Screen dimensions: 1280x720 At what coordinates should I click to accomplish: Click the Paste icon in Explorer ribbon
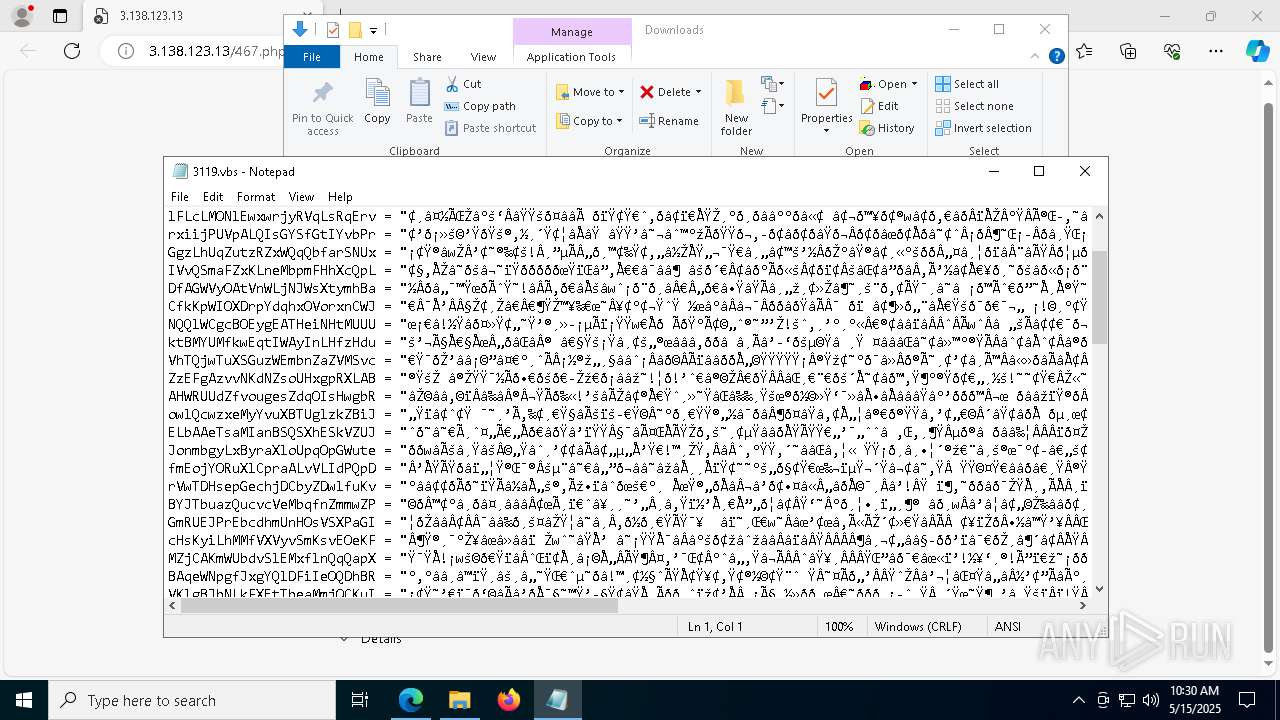(419, 101)
